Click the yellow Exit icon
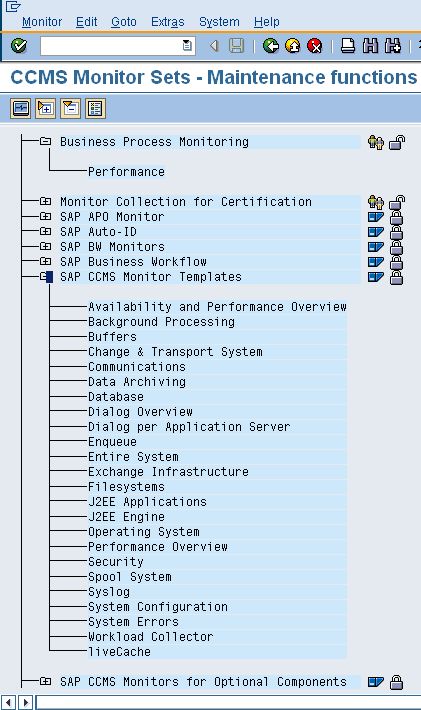421x710 pixels. coord(293,46)
